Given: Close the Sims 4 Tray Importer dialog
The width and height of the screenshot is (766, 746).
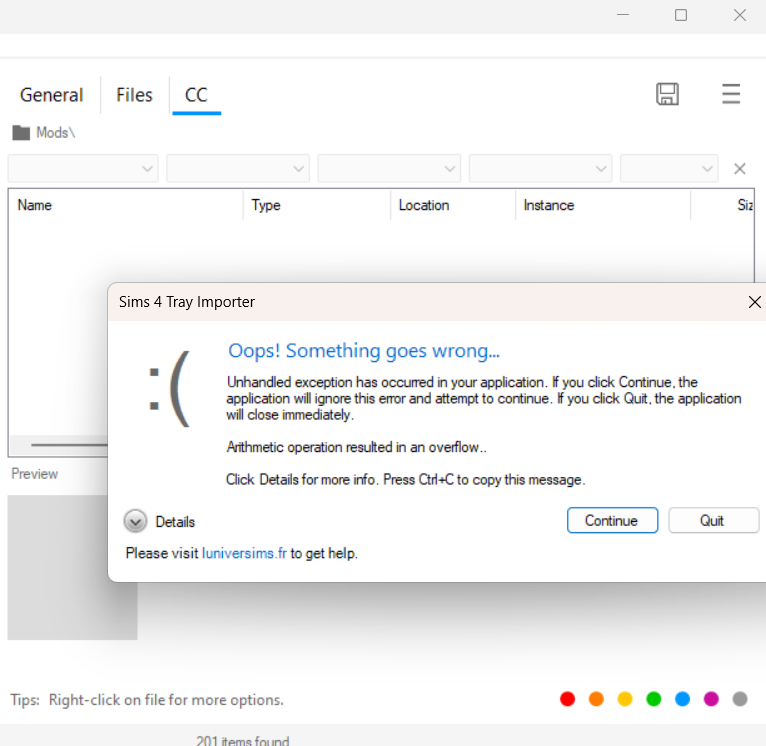Looking at the screenshot, I should coord(755,302).
